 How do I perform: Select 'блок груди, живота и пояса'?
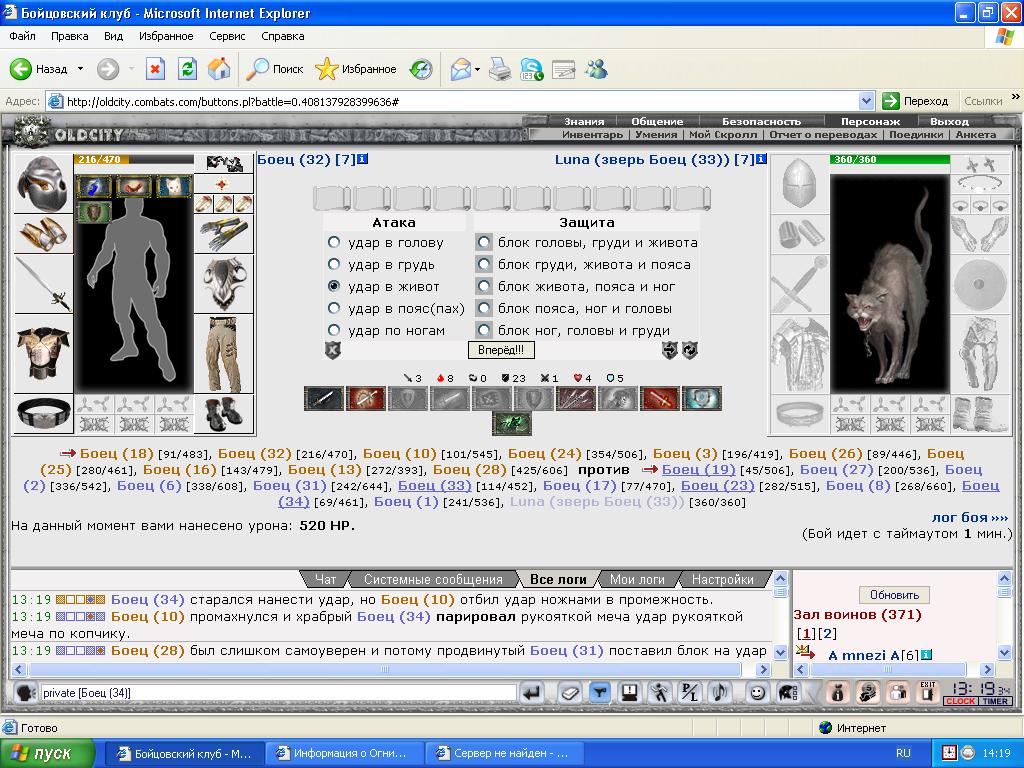[x=484, y=264]
